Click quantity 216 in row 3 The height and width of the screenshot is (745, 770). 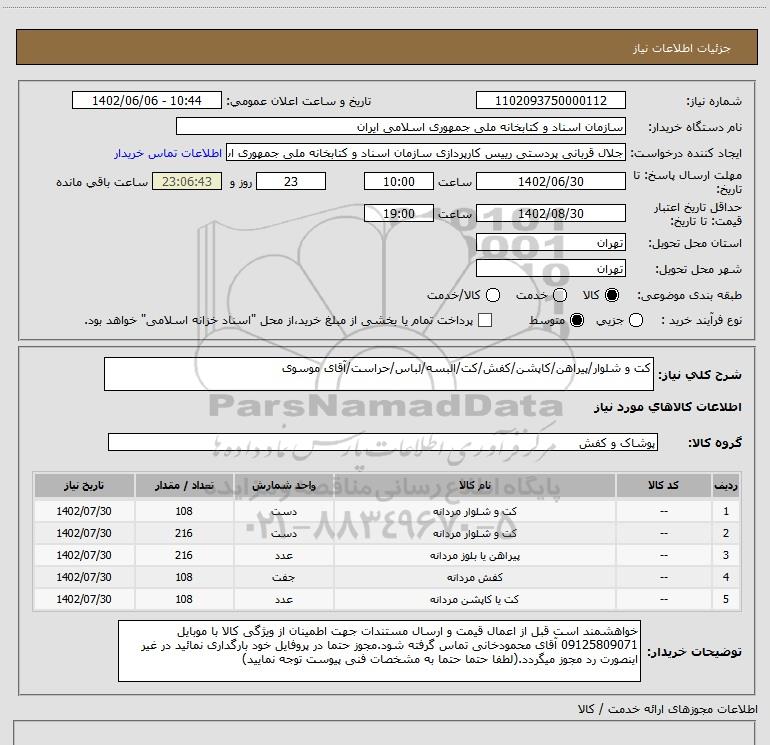pyautogui.click(x=184, y=555)
